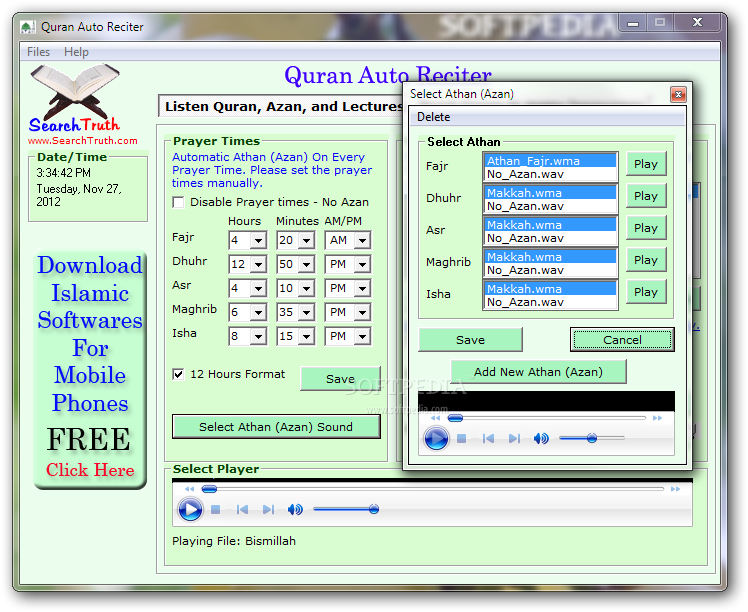Select Makkah.wma for Dhuhr
The height and width of the screenshot is (612, 748).
(551, 193)
